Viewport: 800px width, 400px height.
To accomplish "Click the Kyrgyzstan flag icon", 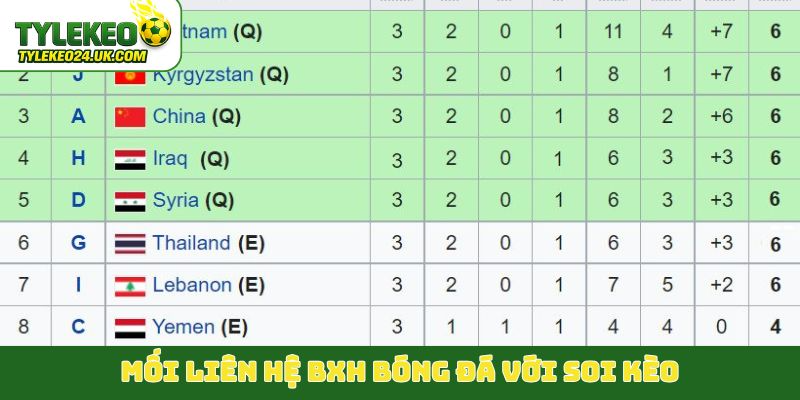I will [x=130, y=75].
